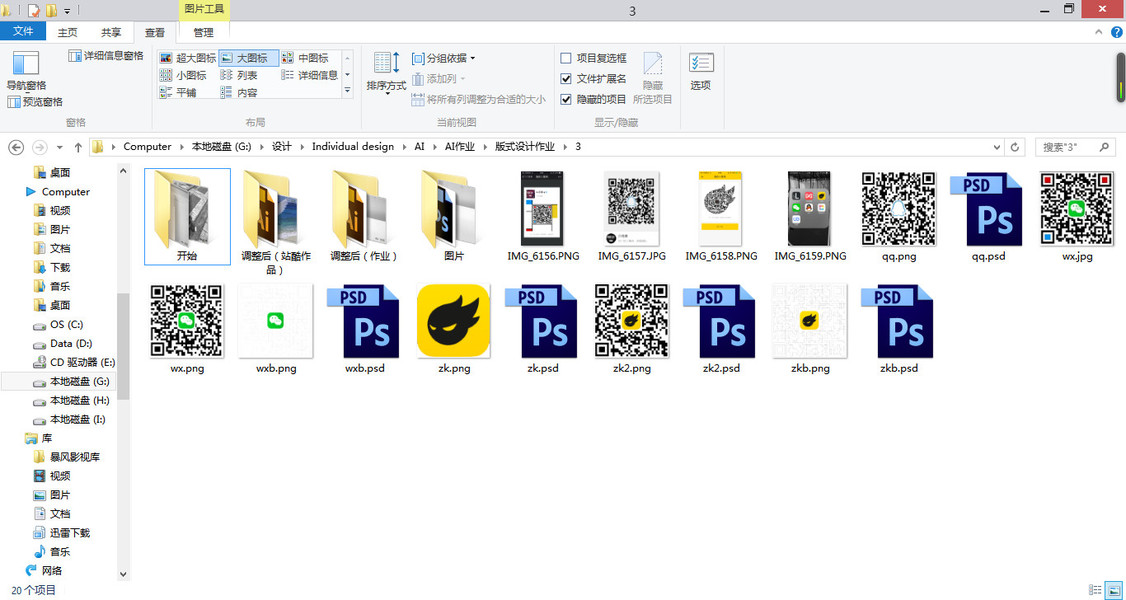This screenshot has height=600, width=1126.
Task: Open recent locations dropdown arrow
Action: [x=60, y=147]
